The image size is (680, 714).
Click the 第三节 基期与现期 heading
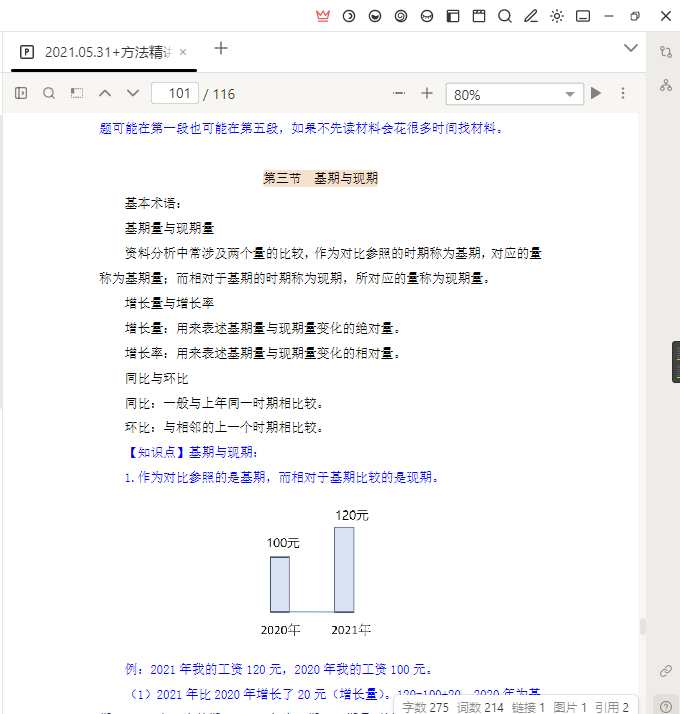pyautogui.click(x=321, y=178)
